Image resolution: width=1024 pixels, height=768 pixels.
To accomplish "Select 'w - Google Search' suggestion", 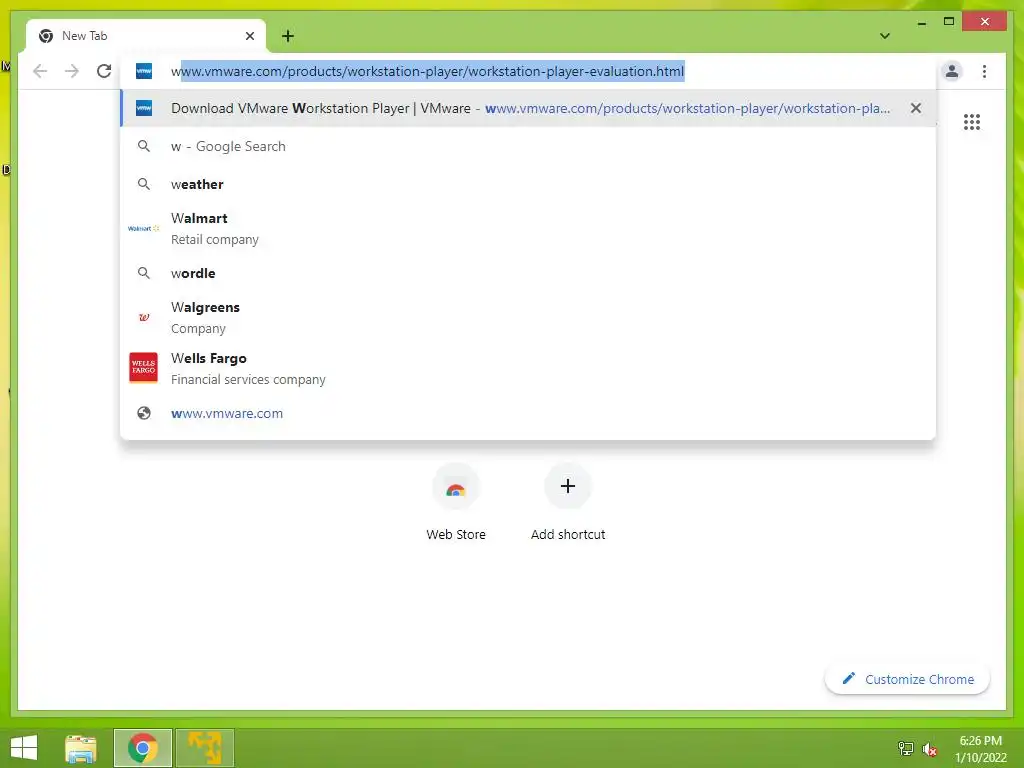I will (528, 146).
